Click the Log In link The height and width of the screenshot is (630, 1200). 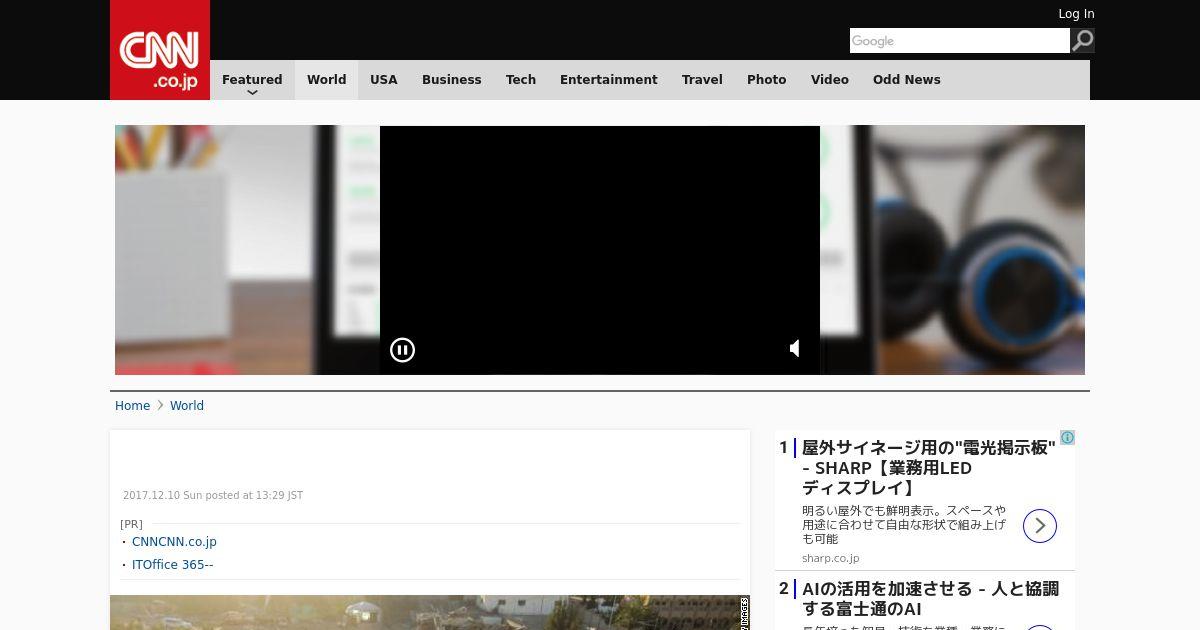1076,14
